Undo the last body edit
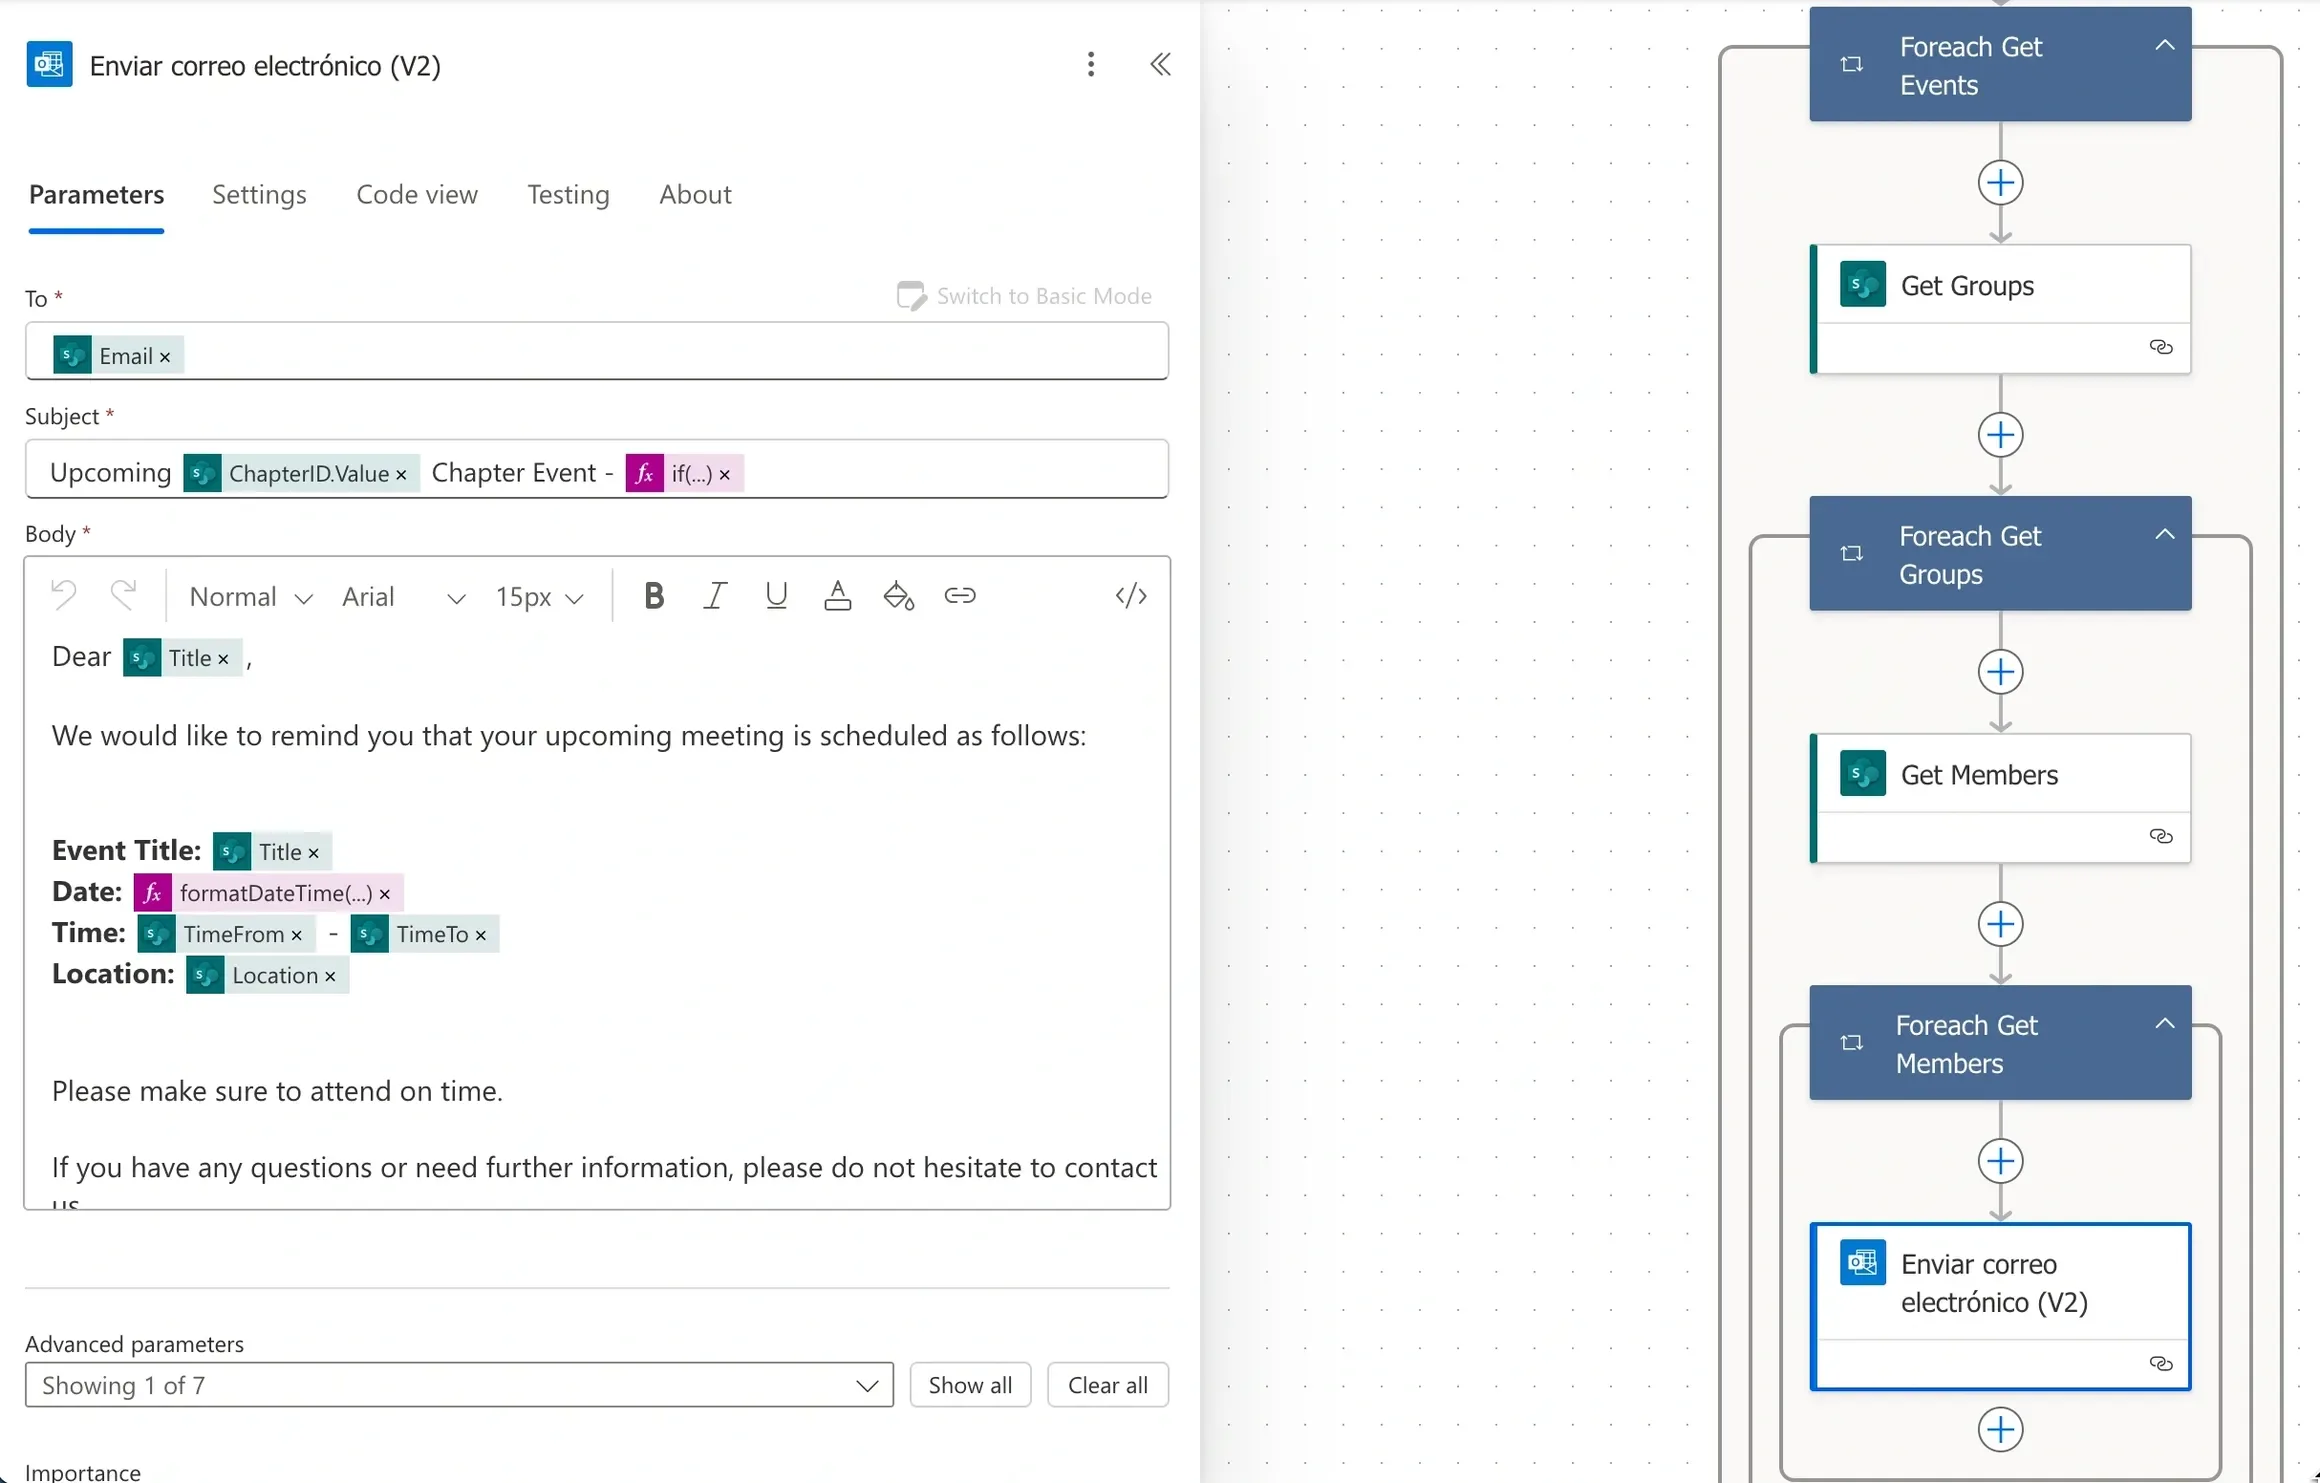Image resolution: width=2320 pixels, height=1483 pixels. pos(64,596)
